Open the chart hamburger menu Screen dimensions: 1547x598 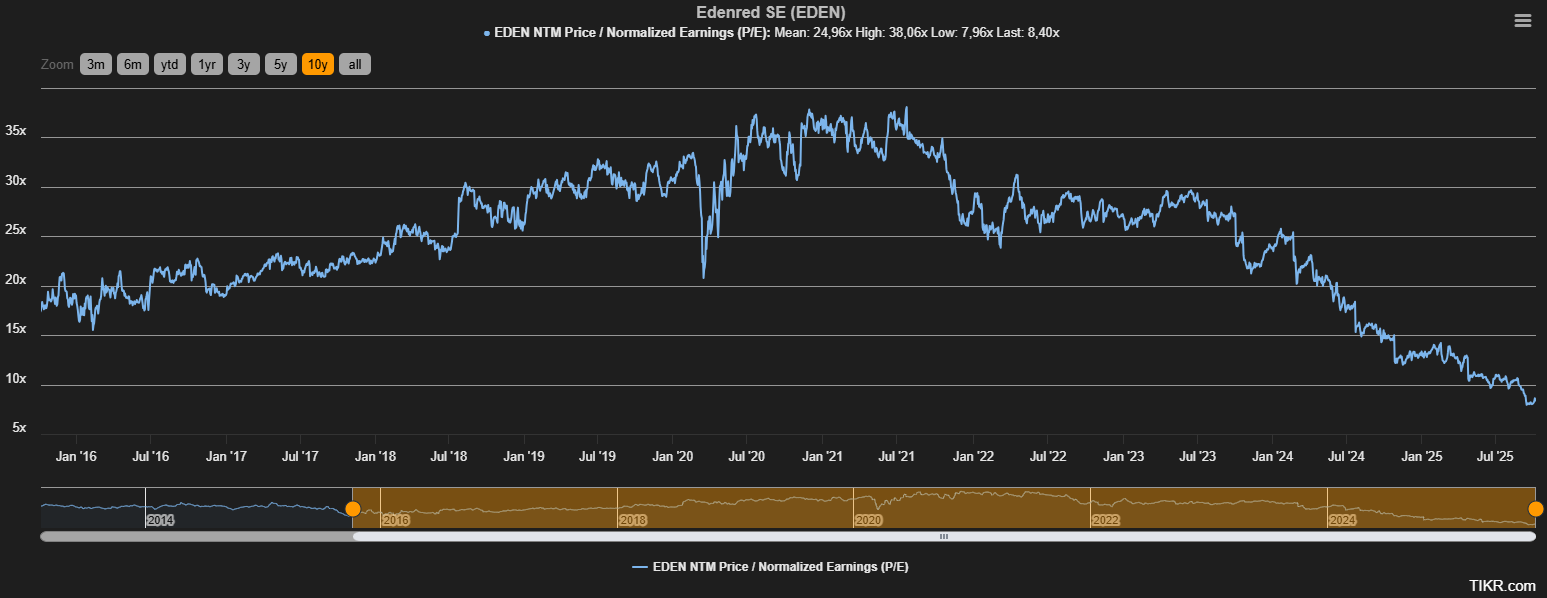click(1522, 20)
